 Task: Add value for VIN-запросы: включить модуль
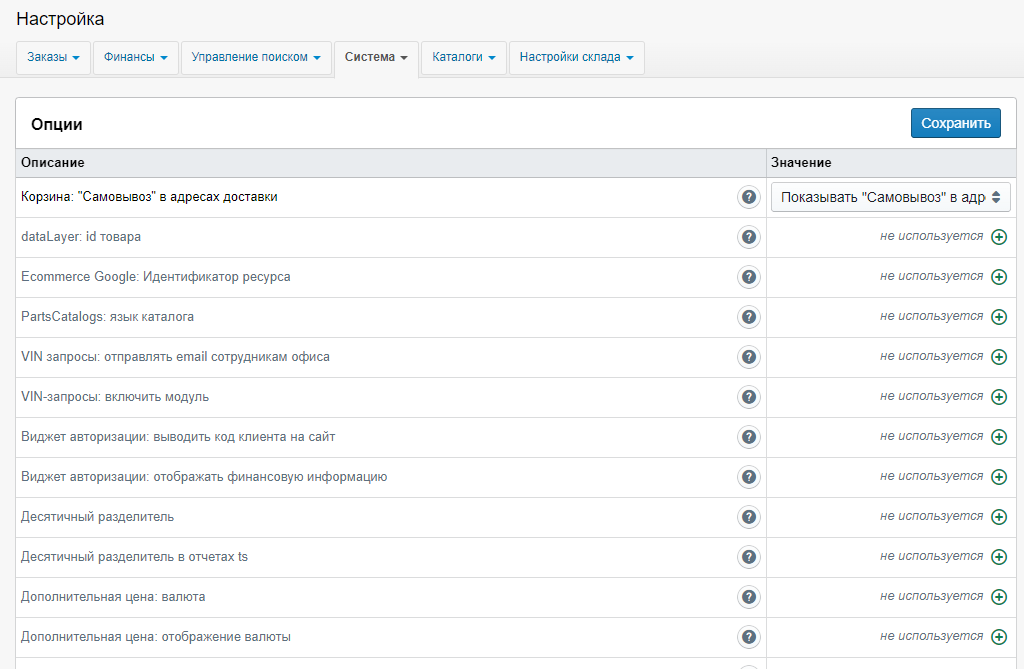(x=998, y=397)
